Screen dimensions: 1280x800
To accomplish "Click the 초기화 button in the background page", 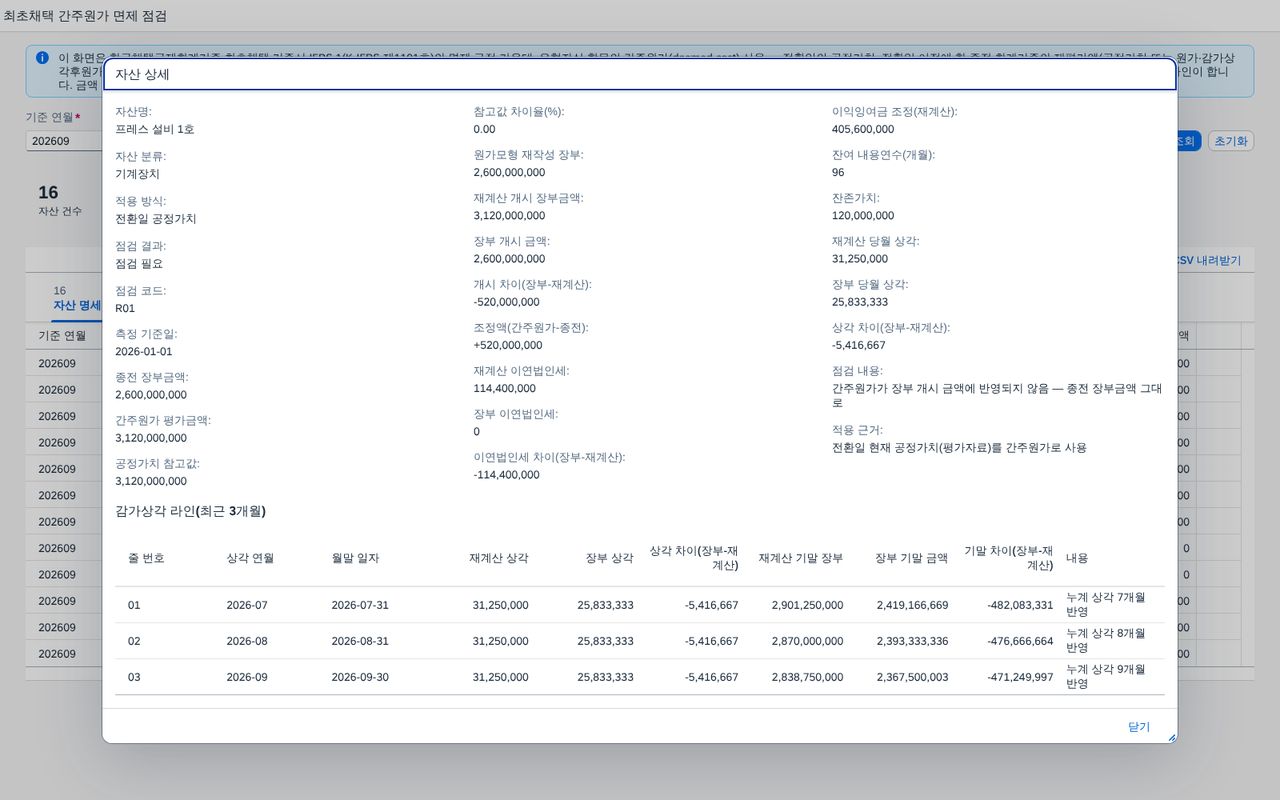I will click(1231, 141).
